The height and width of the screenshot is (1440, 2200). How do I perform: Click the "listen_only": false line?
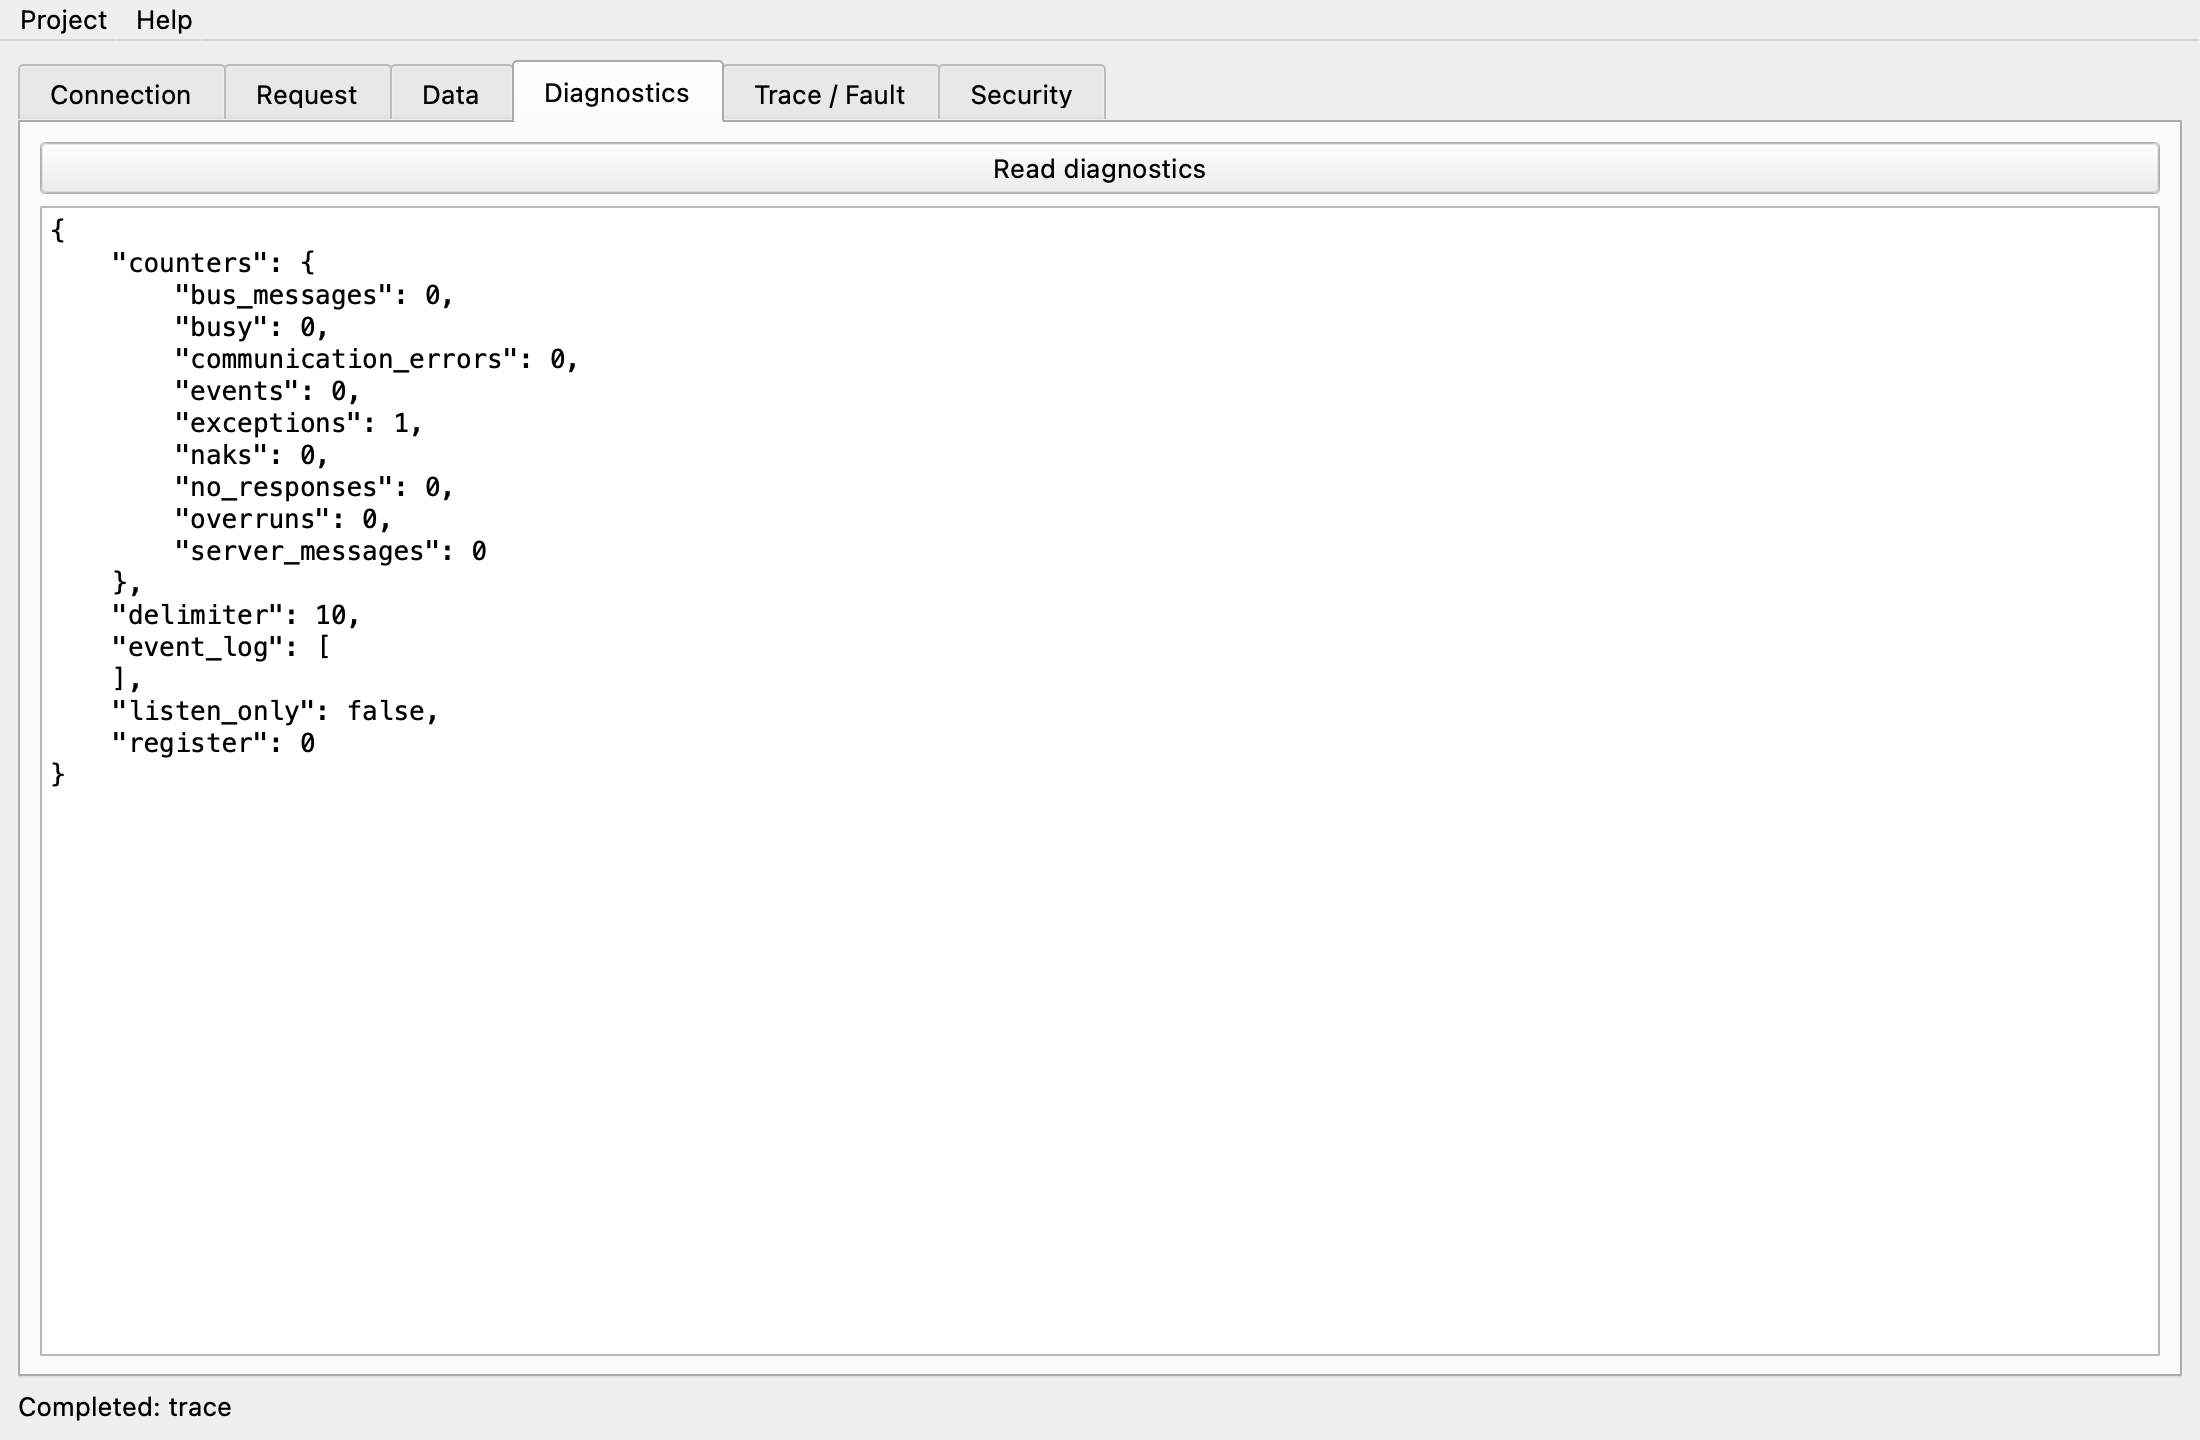(x=275, y=711)
